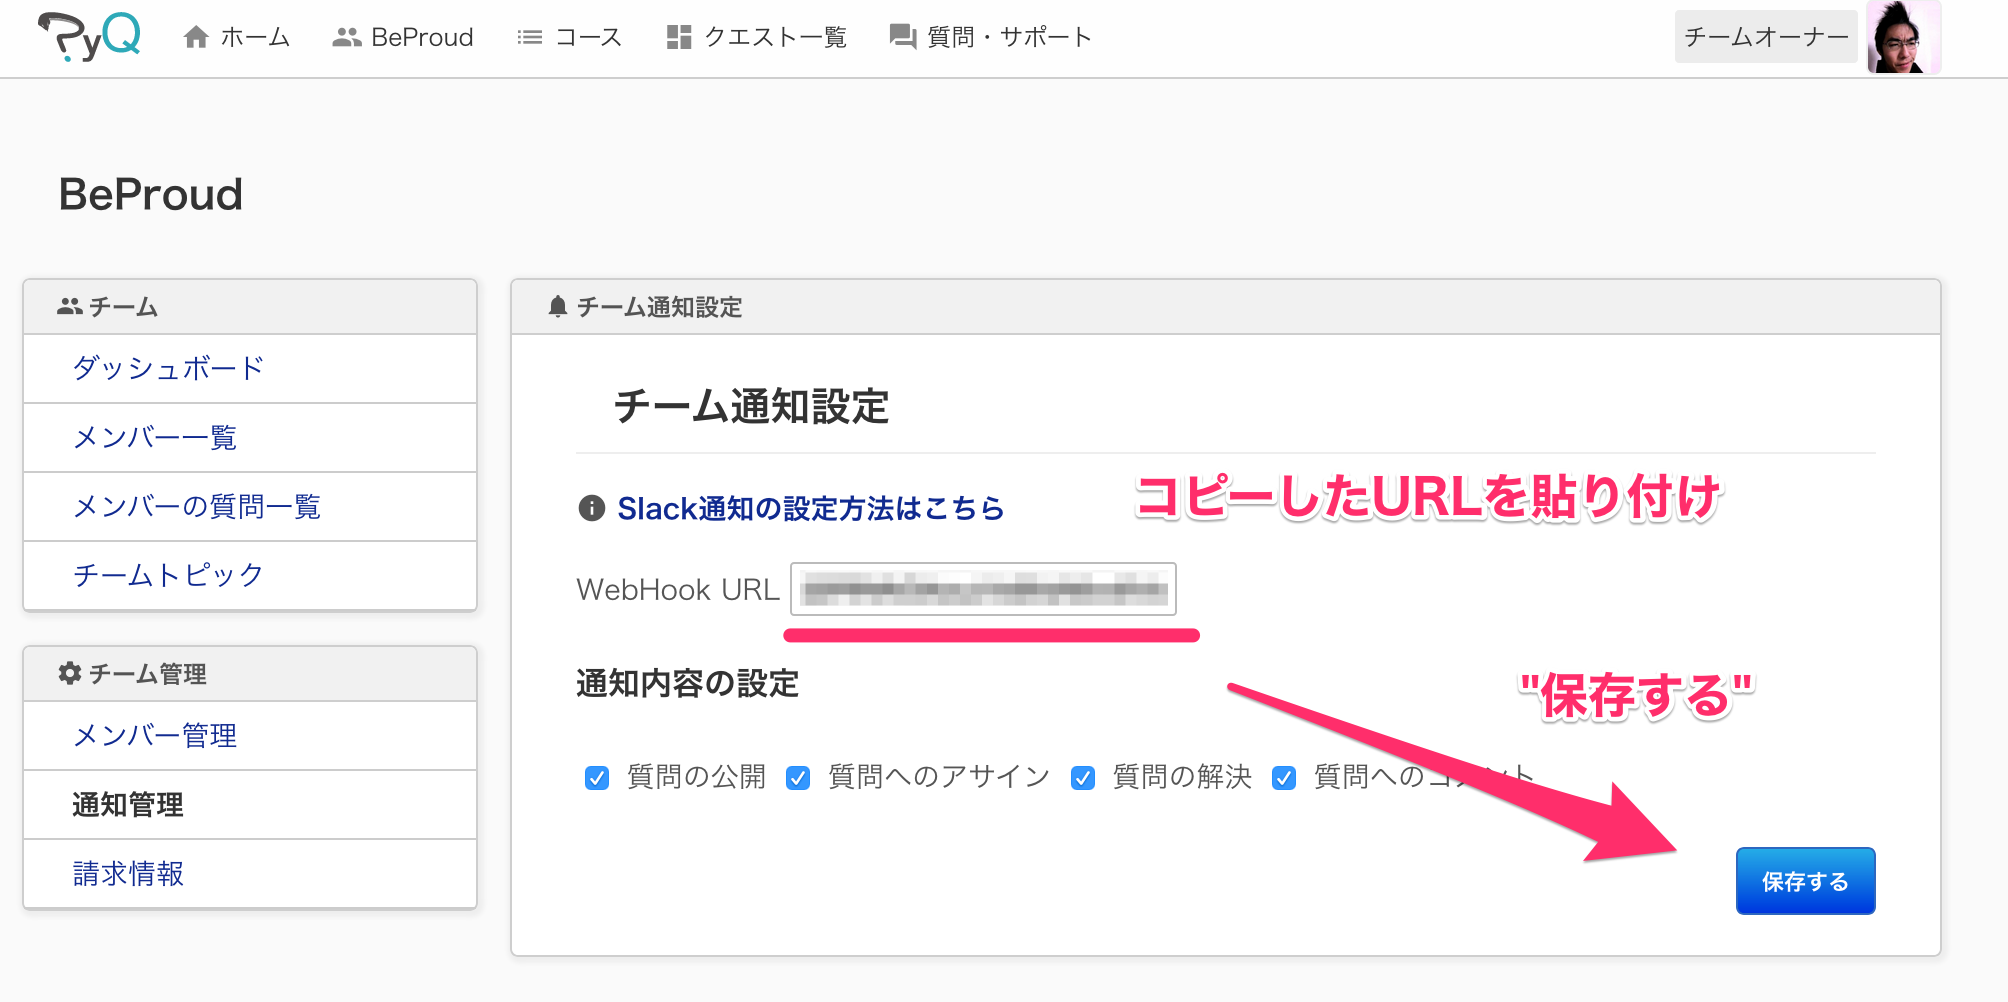Click the people icon next to BeProud
Image resolution: width=2008 pixels, height=1002 pixels.
point(345,36)
